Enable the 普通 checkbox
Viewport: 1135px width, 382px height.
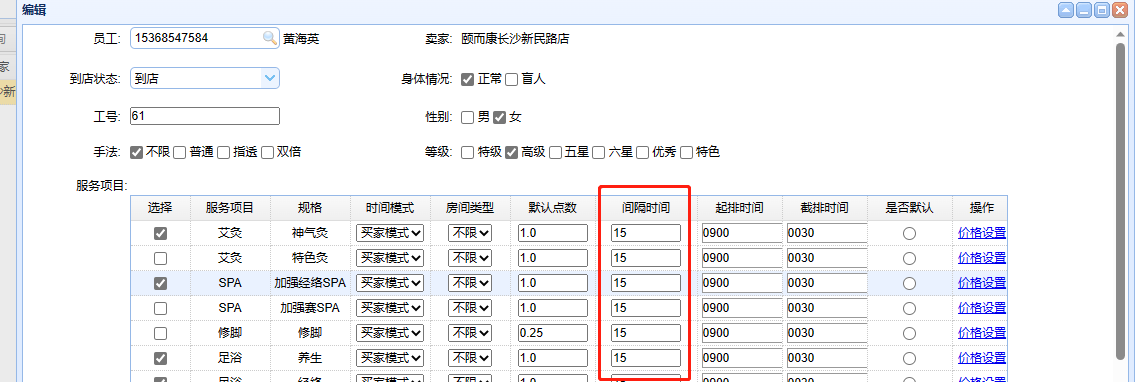click(x=180, y=153)
